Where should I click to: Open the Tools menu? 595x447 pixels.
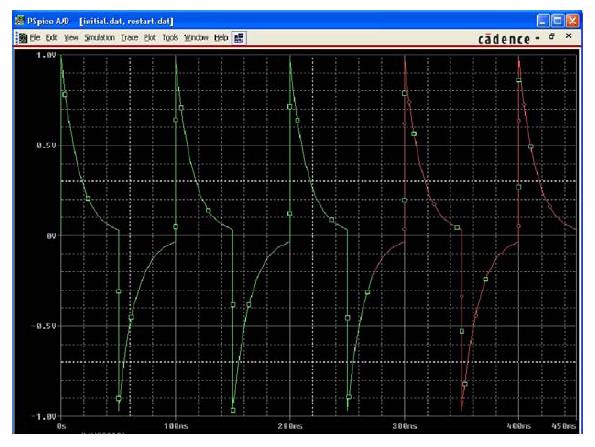(x=170, y=38)
